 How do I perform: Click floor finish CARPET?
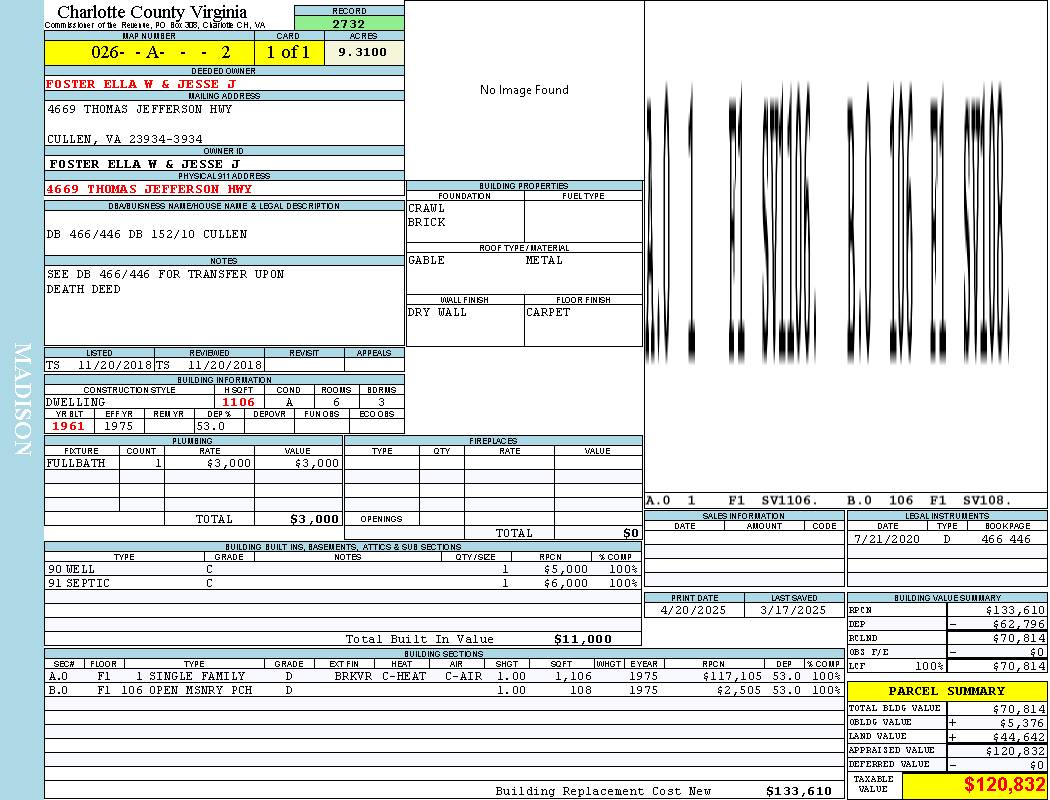pyautogui.click(x=548, y=313)
